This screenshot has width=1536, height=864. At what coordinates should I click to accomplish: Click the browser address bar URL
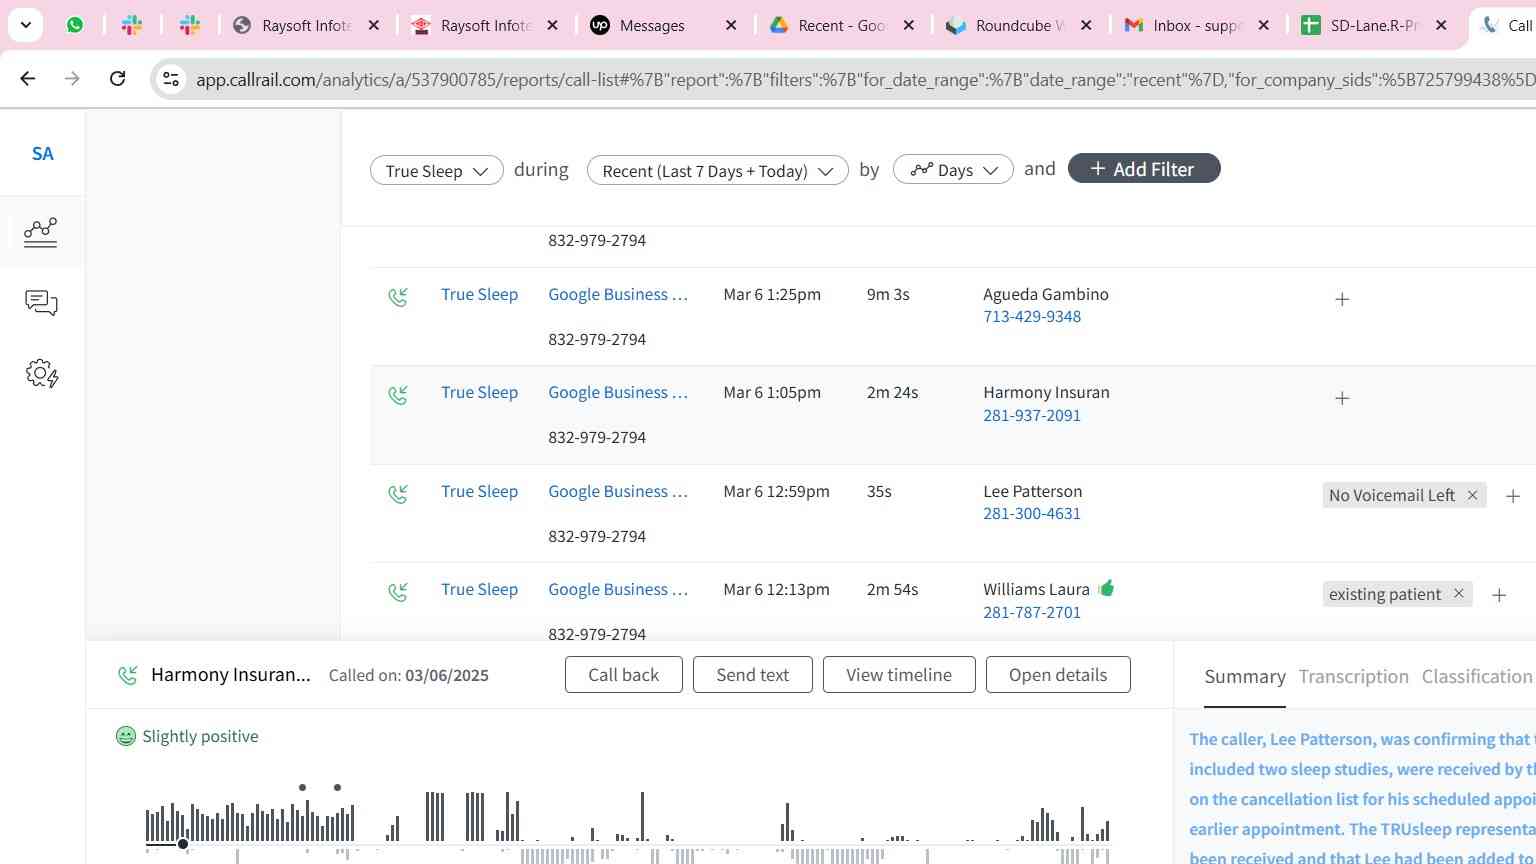click(865, 79)
